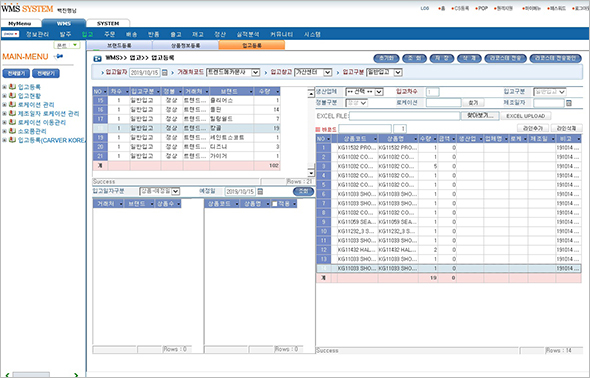Click scroll-down arrow of upper-left grid
Screen dimensions: 590x378
pos(311,173)
